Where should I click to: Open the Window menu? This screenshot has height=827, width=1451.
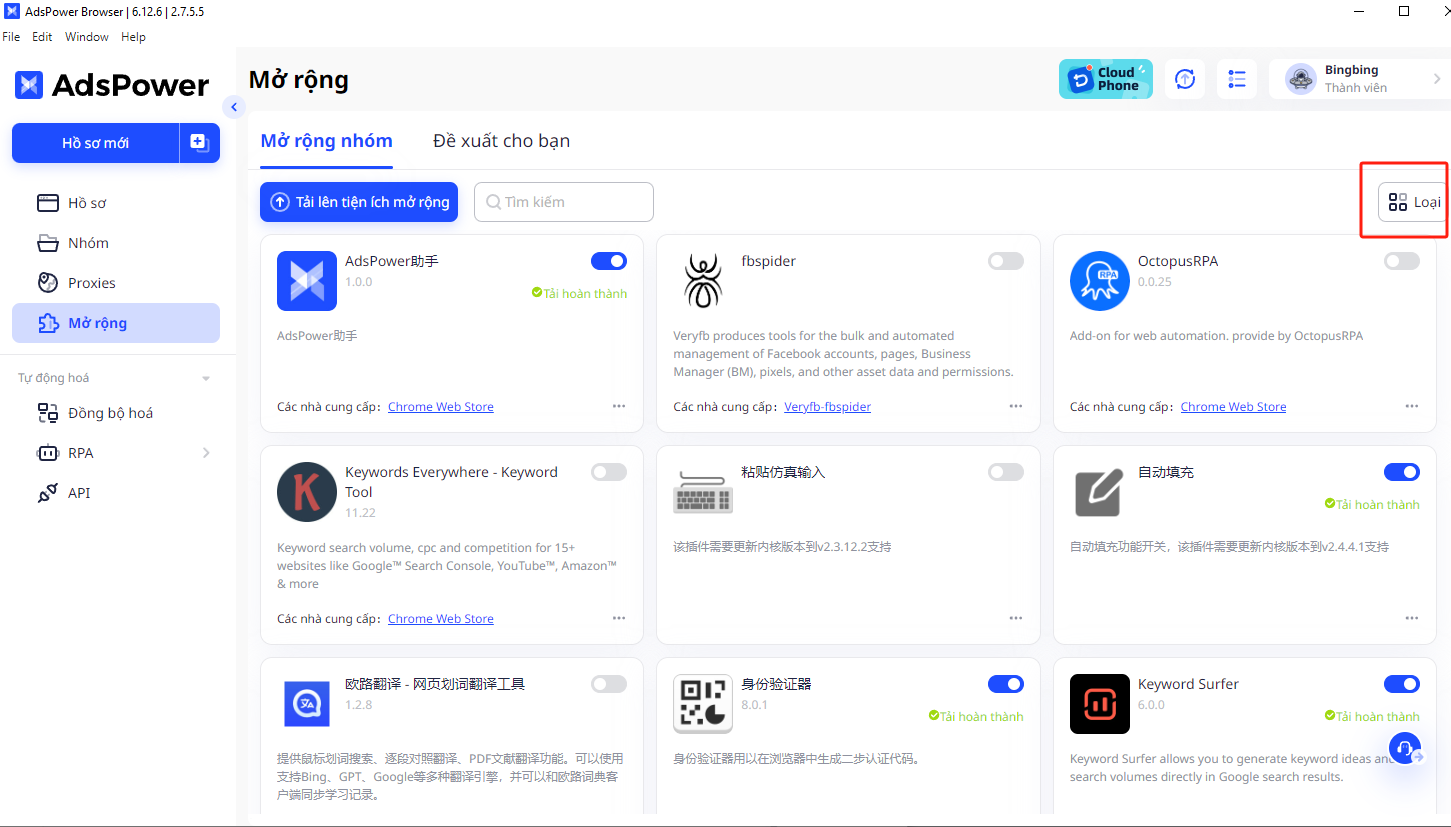point(87,37)
